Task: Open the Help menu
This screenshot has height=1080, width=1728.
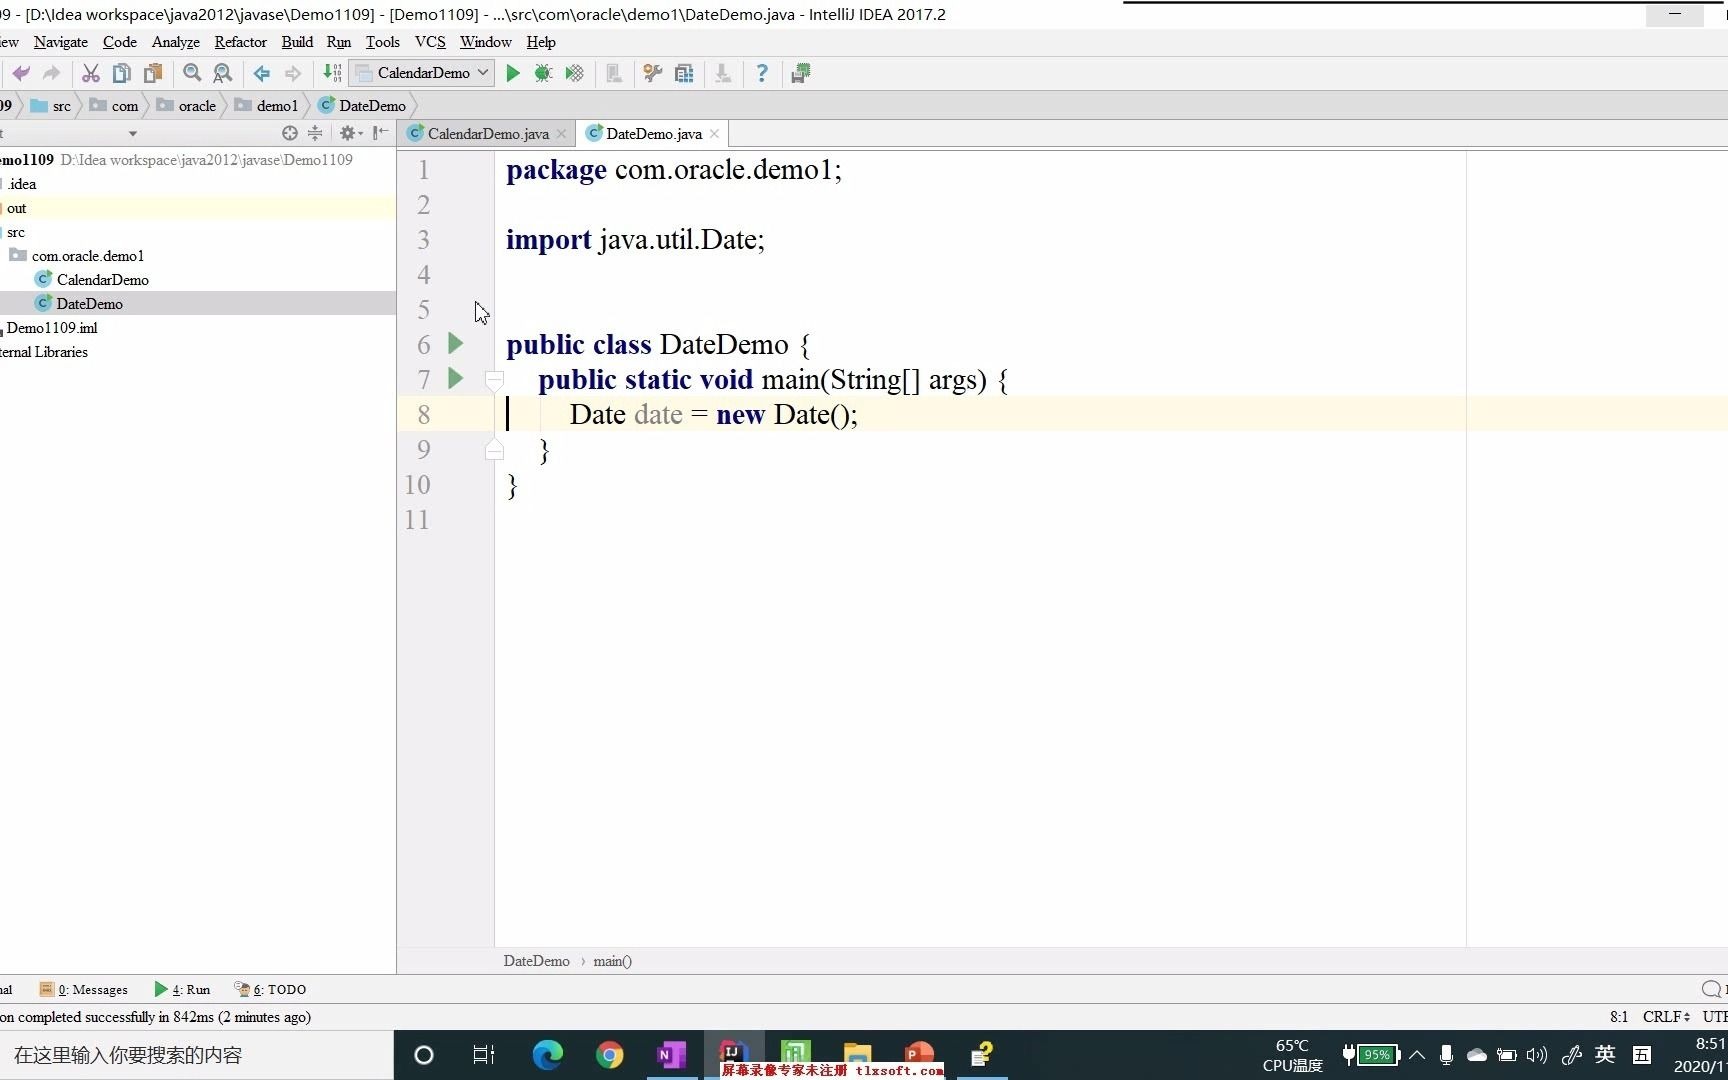Action: (x=541, y=42)
